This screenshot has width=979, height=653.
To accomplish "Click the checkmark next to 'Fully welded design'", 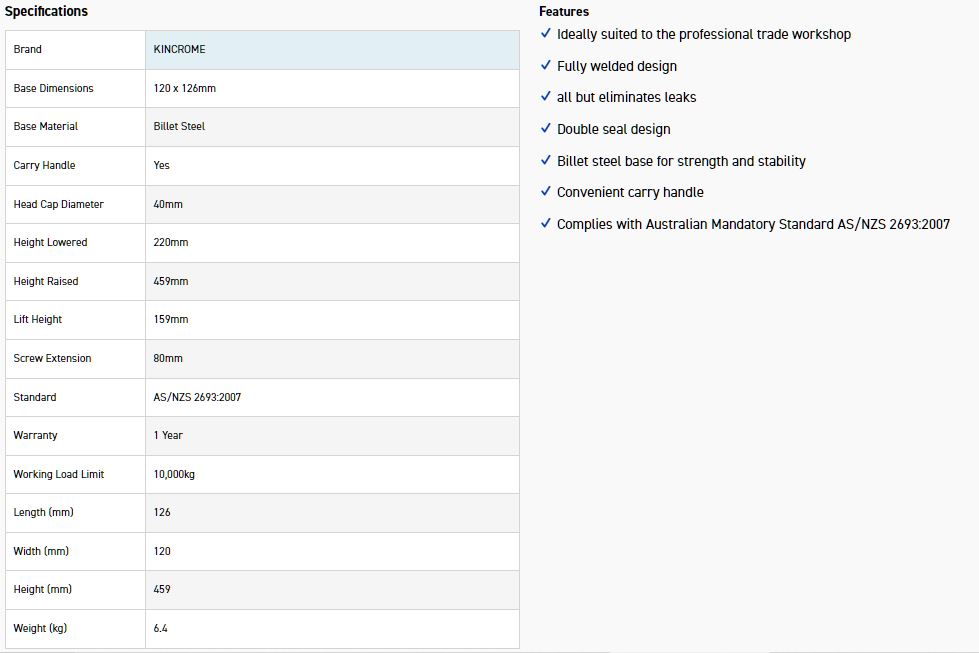I will click(545, 65).
